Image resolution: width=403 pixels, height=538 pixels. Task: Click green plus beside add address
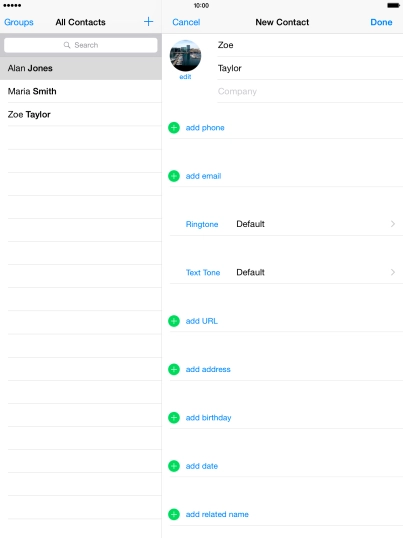click(x=174, y=369)
